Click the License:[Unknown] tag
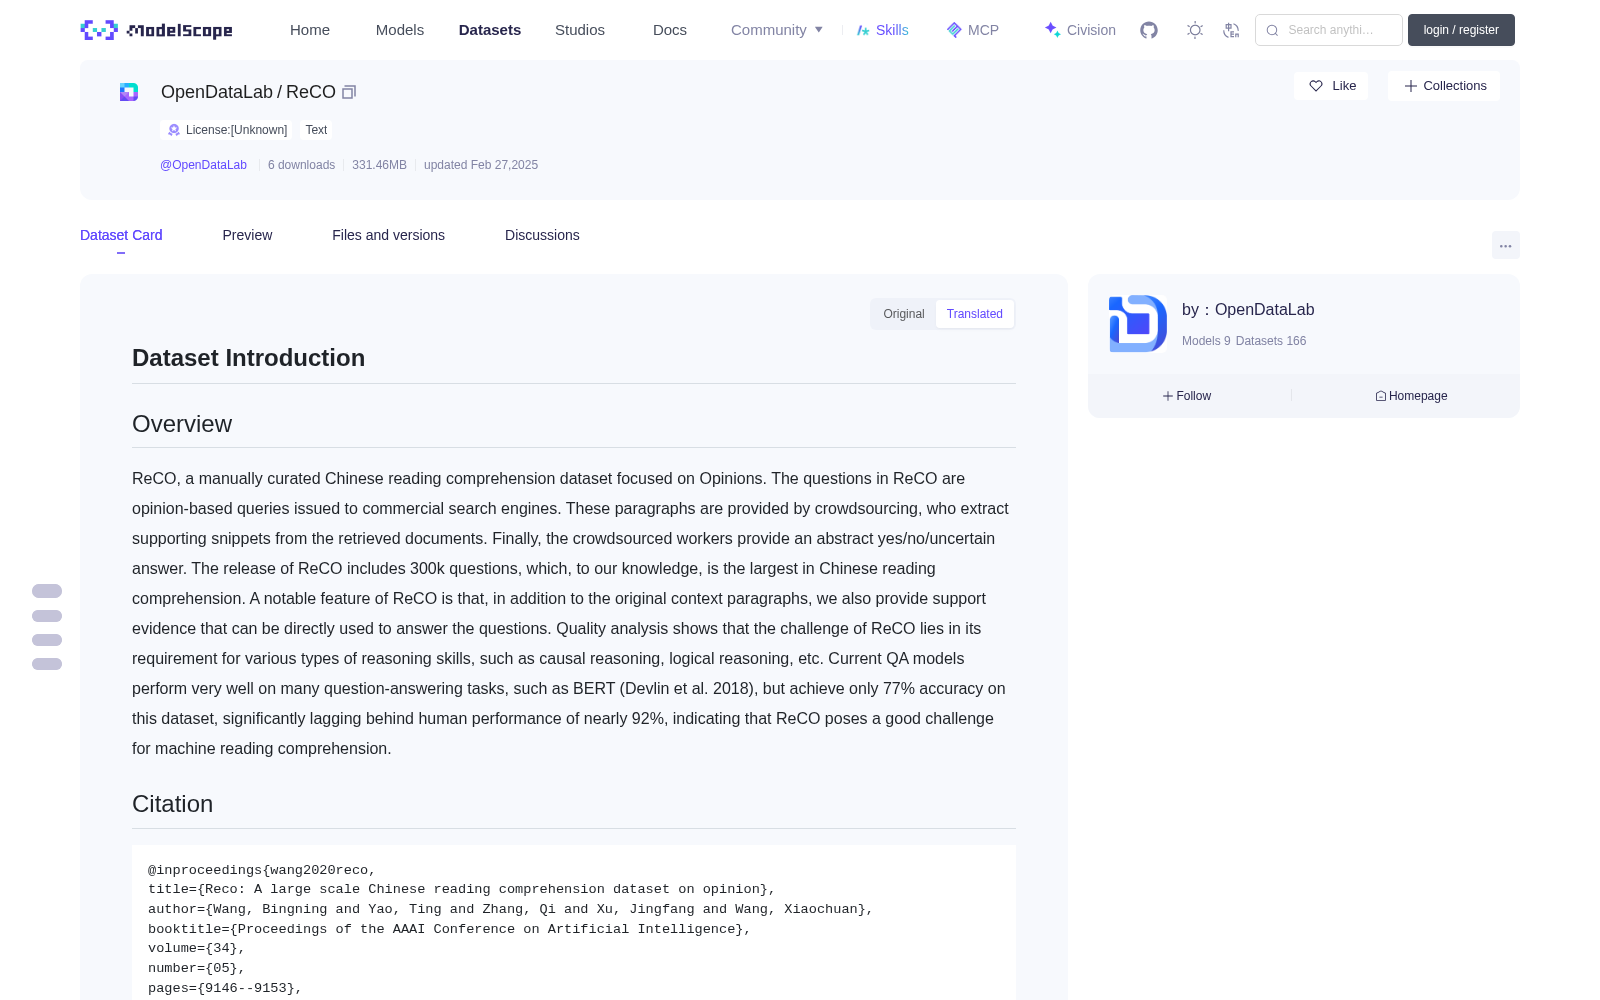Screen dimensions: 1600x1000 tap(228, 130)
